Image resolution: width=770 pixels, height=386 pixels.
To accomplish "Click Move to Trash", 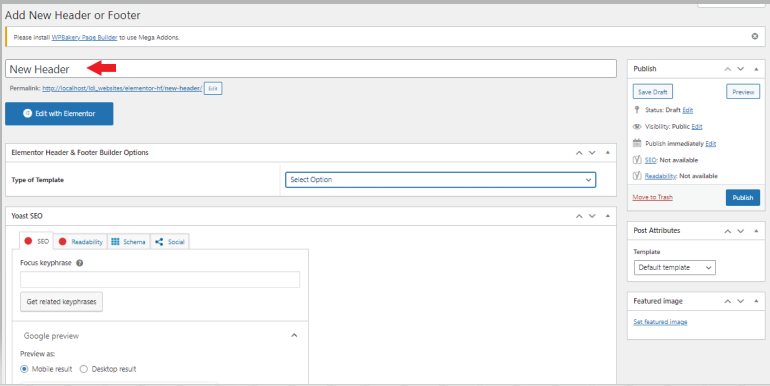I will (653, 197).
